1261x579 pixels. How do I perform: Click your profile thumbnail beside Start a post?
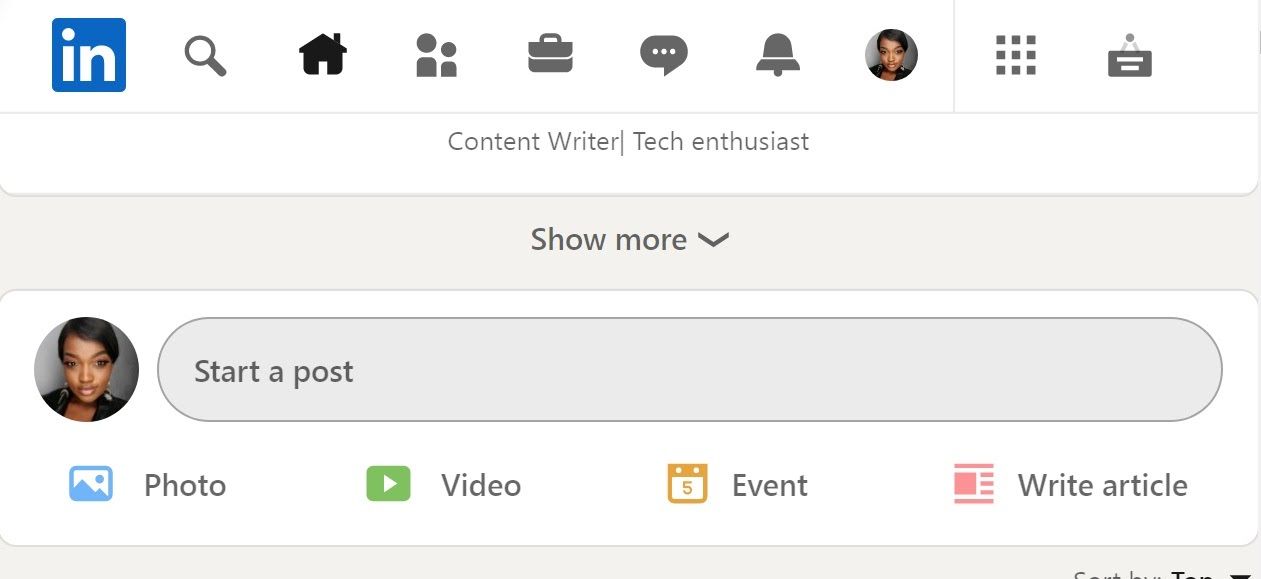pyautogui.click(x=86, y=369)
